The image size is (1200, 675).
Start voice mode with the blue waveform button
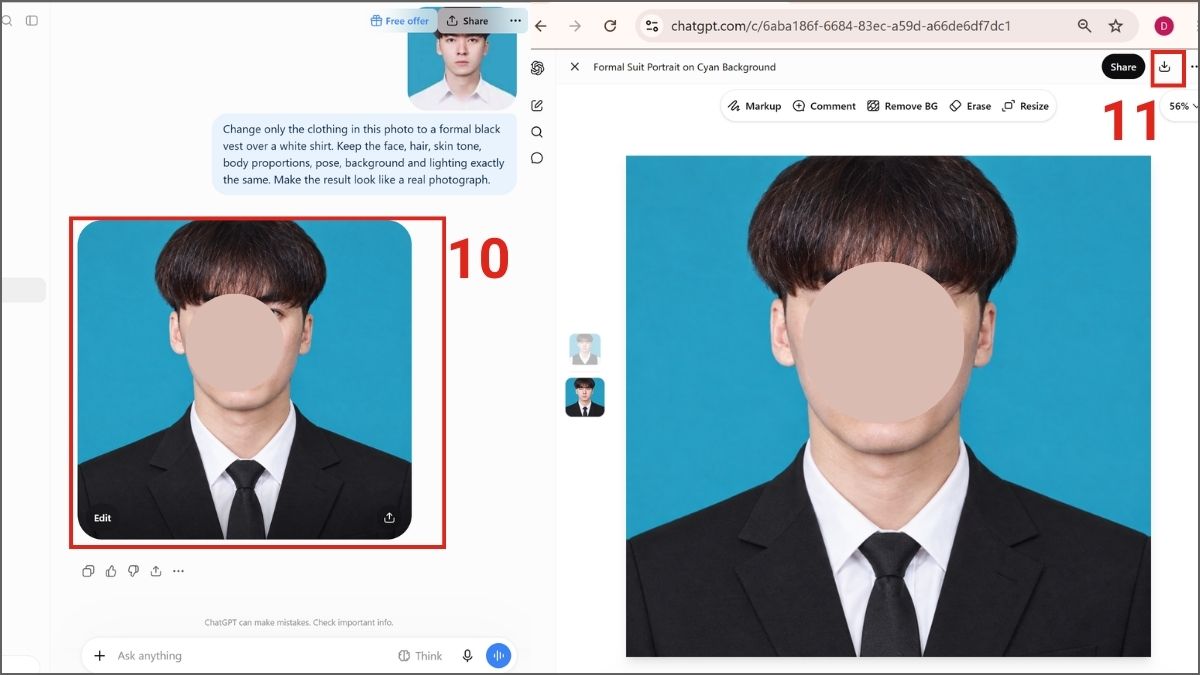498,656
